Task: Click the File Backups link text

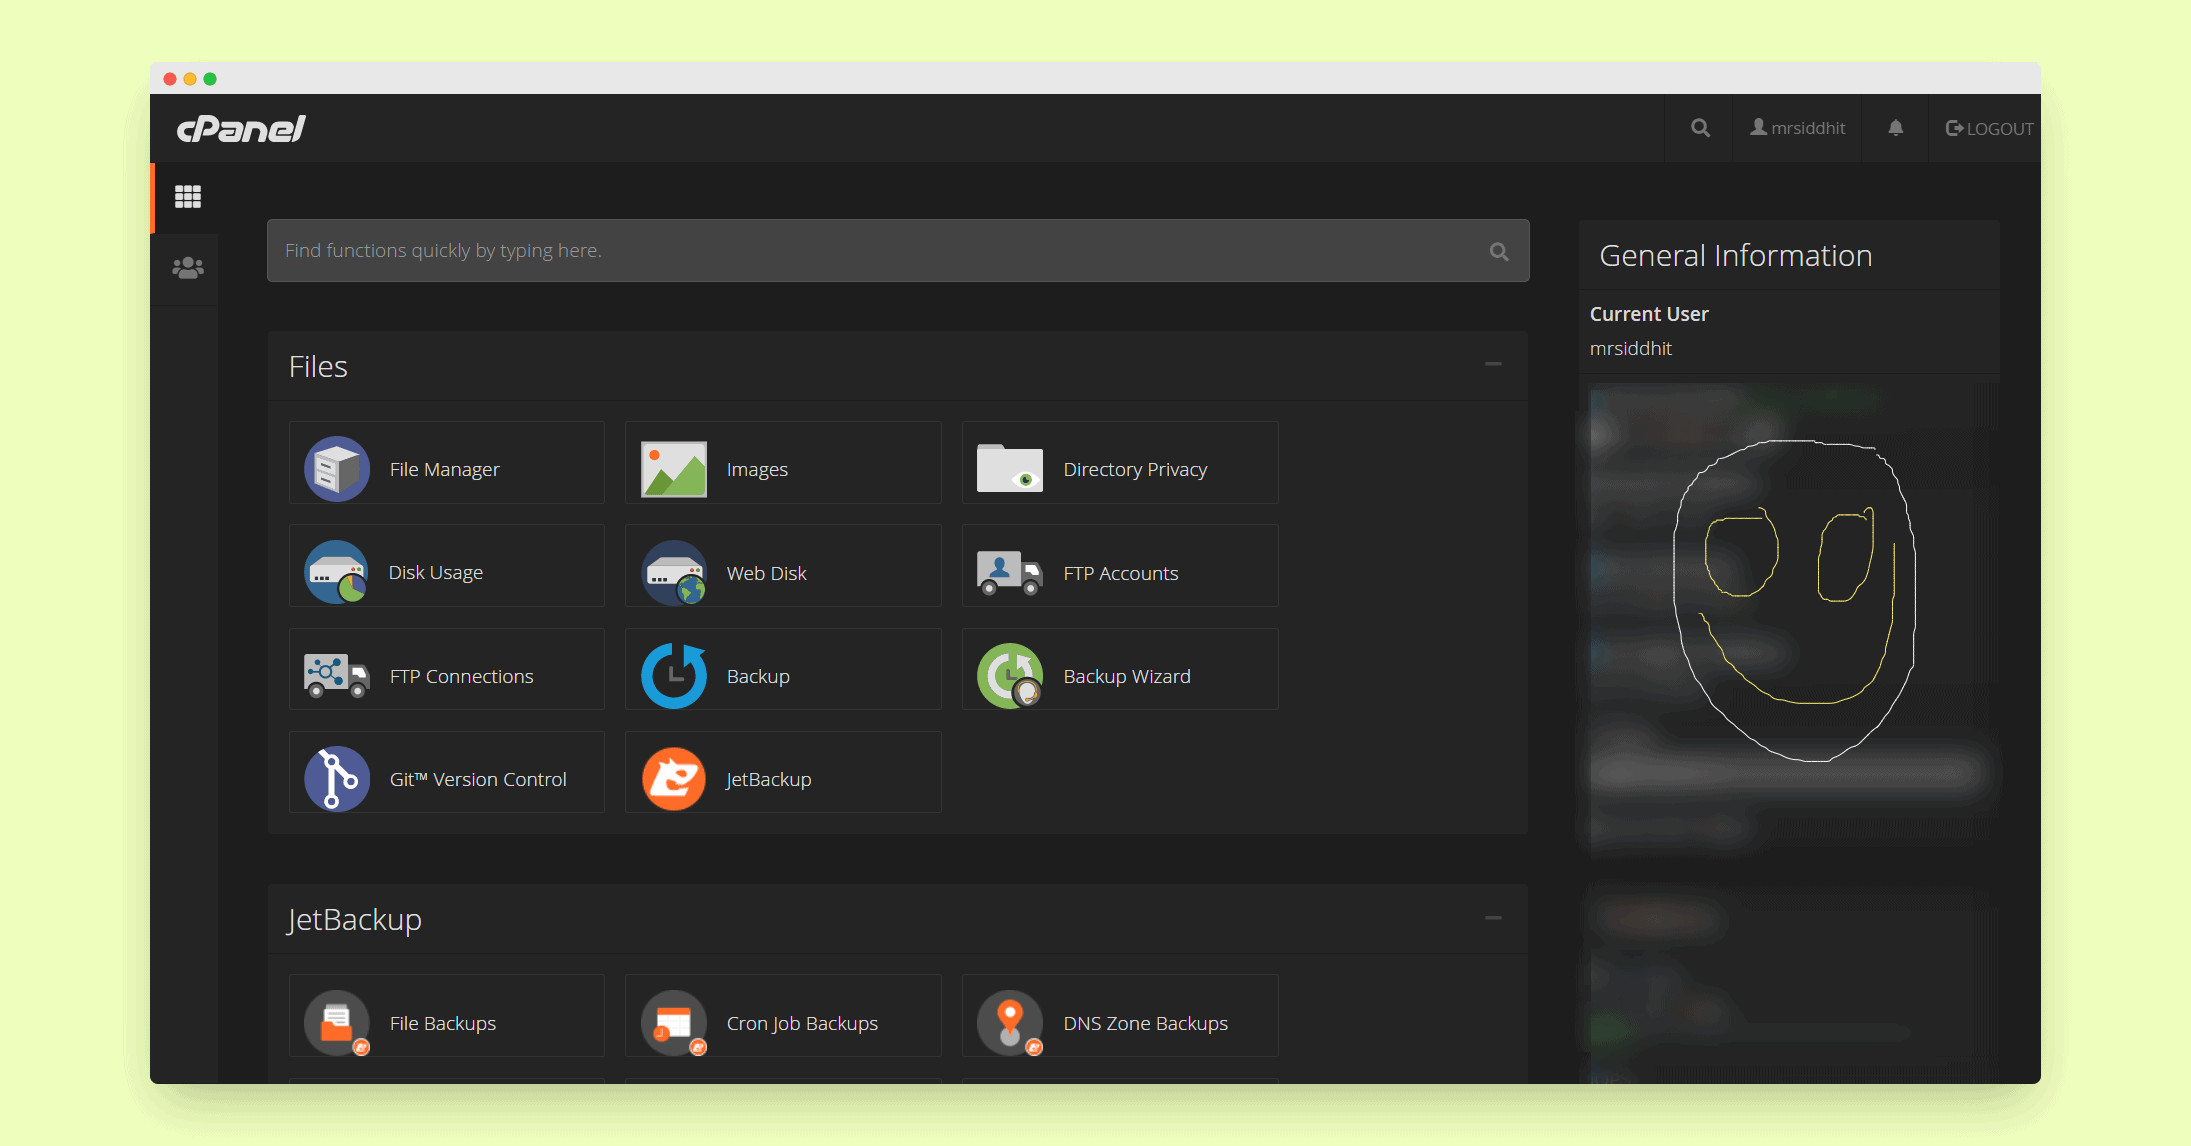Action: click(443, 1023)
